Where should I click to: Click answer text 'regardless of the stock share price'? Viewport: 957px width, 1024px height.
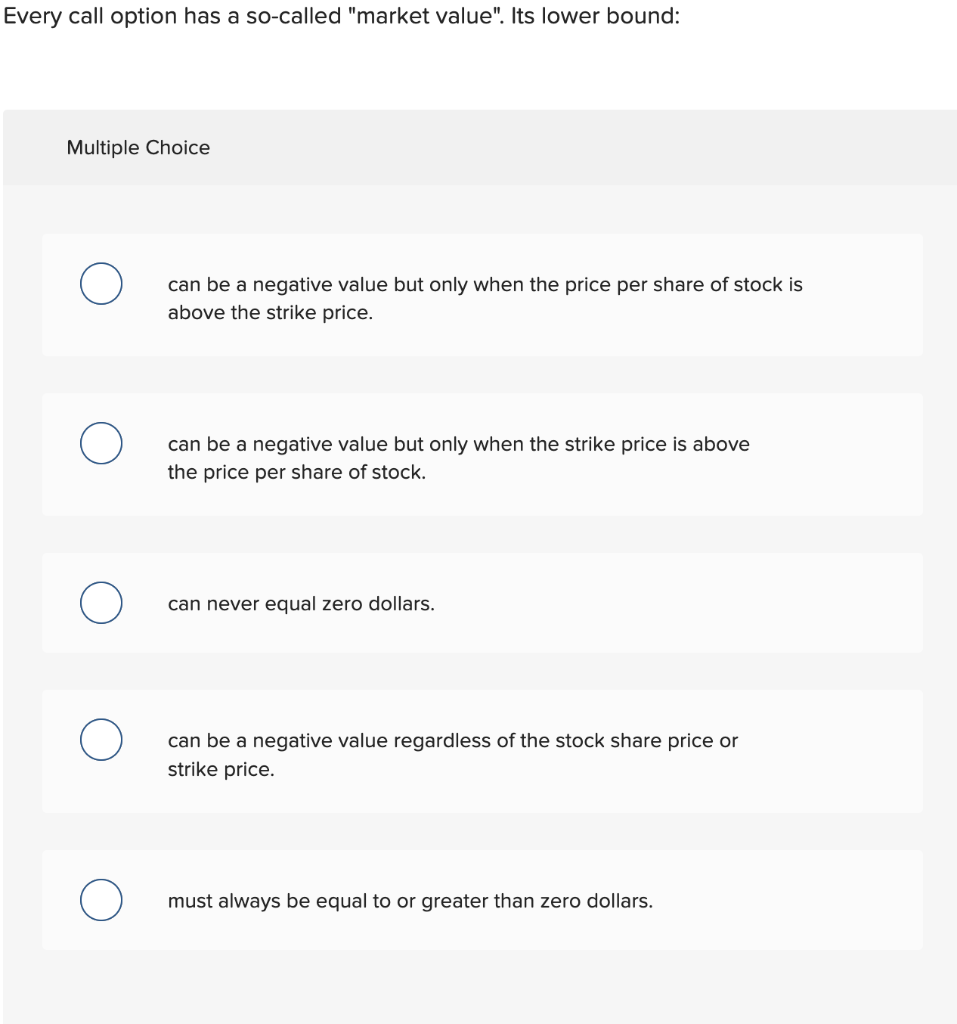(453, 754)
